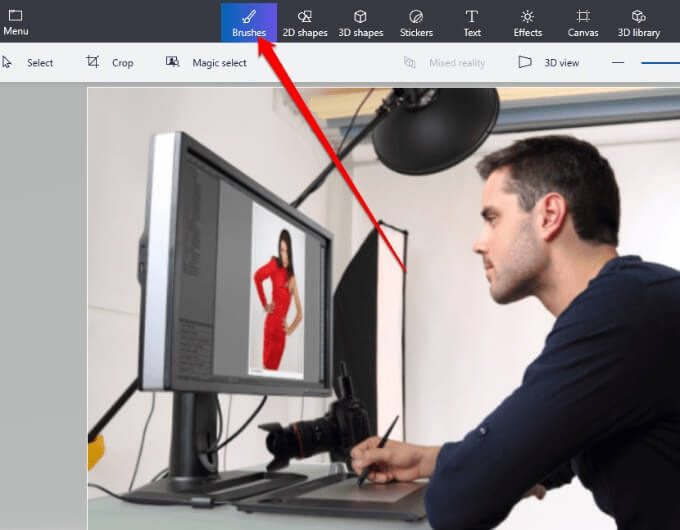
Task: Open the Effects sun icon
Action: pos(527,16)
